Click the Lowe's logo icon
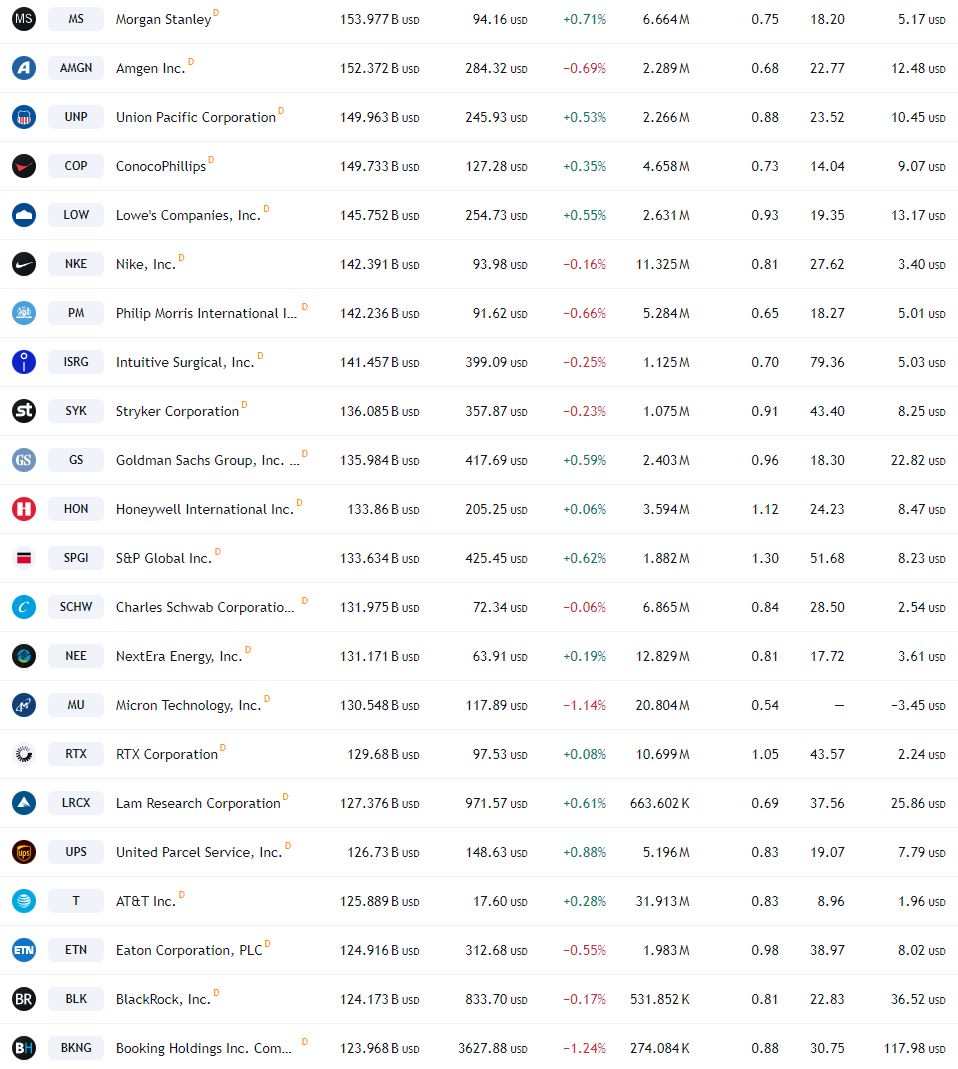 24,215
